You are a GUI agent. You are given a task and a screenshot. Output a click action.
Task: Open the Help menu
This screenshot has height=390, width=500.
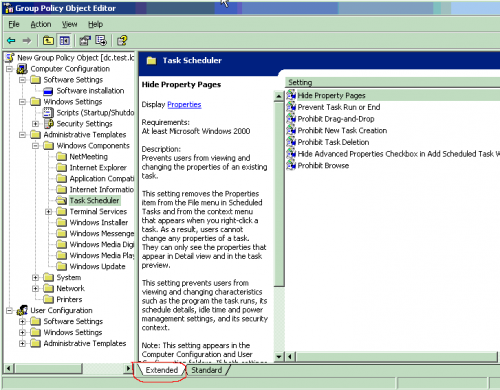[95, 24]
